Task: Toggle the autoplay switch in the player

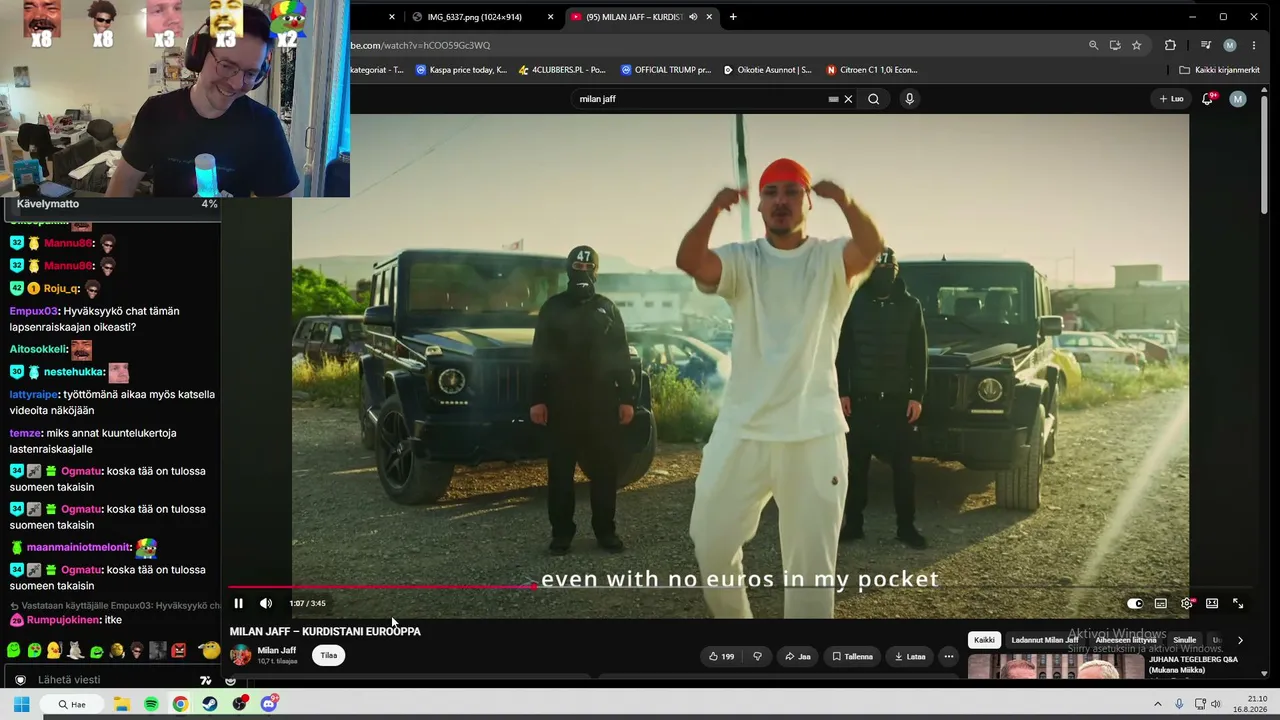Action: click(x=1135, y=603)
